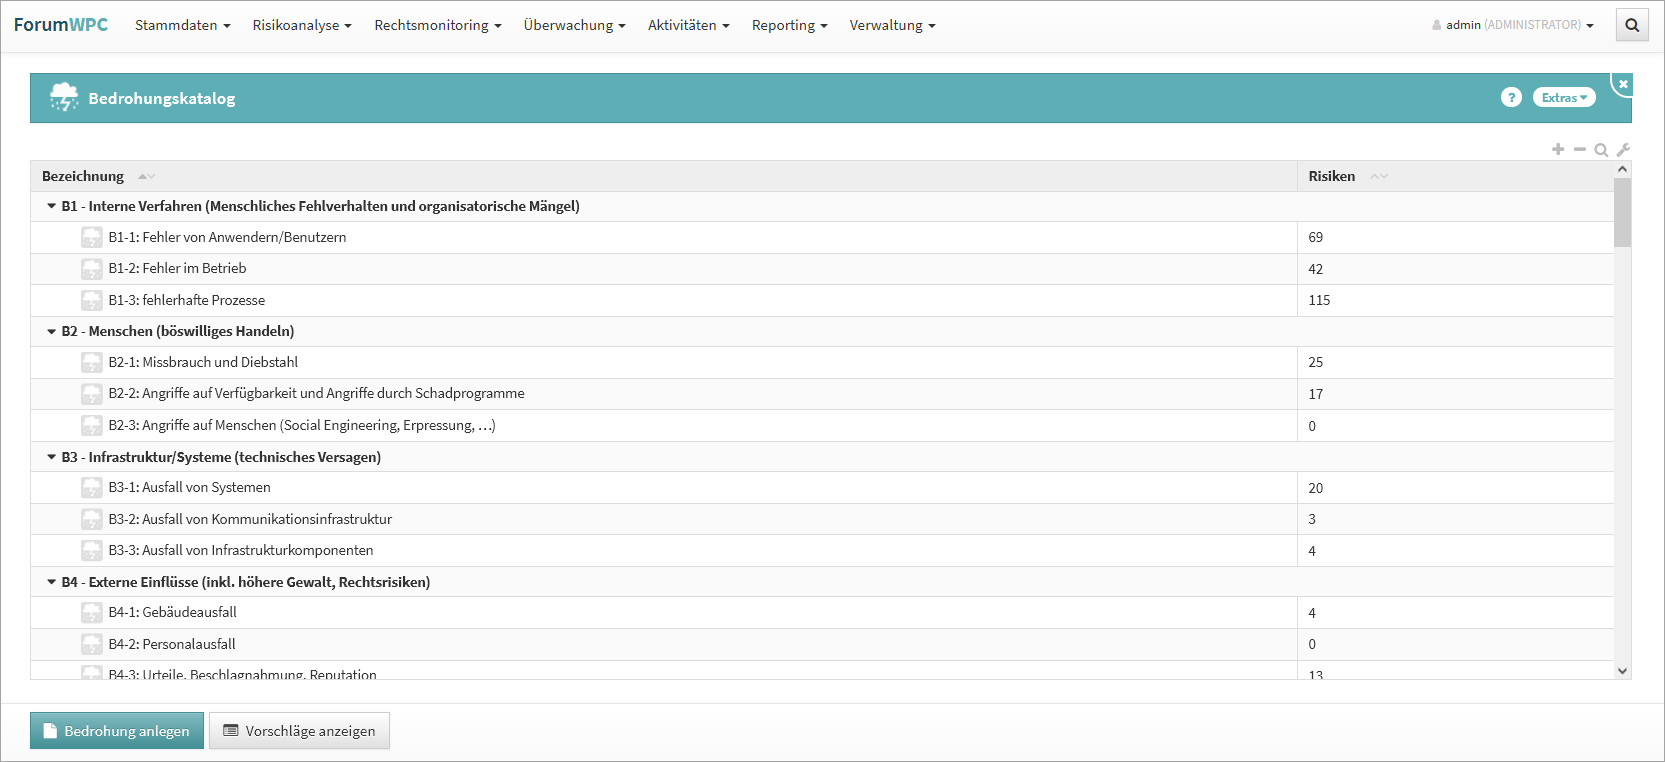
Task: Click the Bedrohung anlegen button
Action: coord(117,731)
